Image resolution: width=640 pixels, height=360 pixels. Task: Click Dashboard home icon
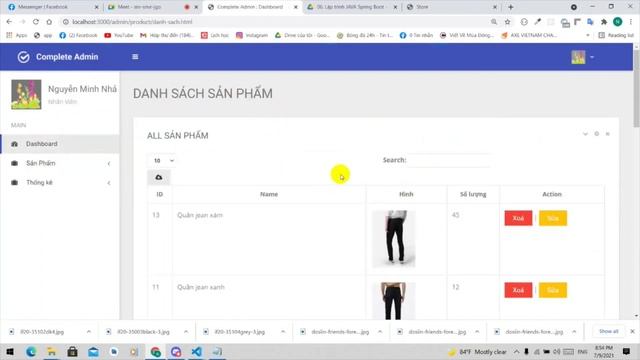tap(15, 144)
